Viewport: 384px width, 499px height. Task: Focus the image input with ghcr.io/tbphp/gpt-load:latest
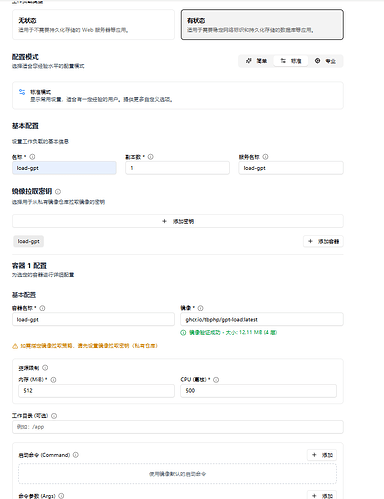[x=262, y=319]
